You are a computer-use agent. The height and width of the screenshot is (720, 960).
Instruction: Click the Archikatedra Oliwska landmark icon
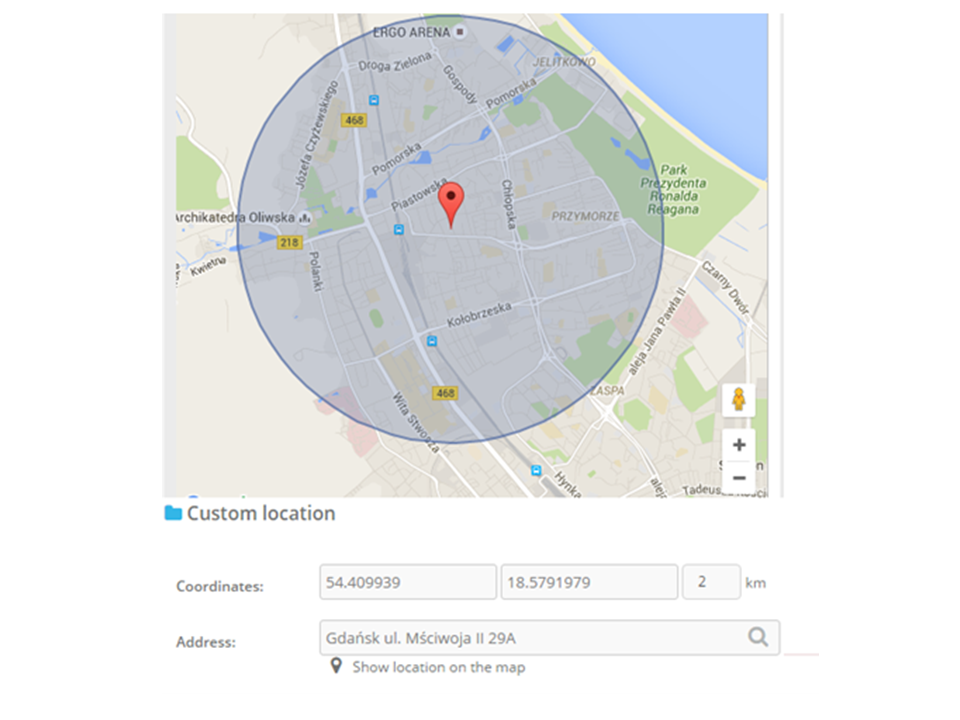click(x=305, y=217)
